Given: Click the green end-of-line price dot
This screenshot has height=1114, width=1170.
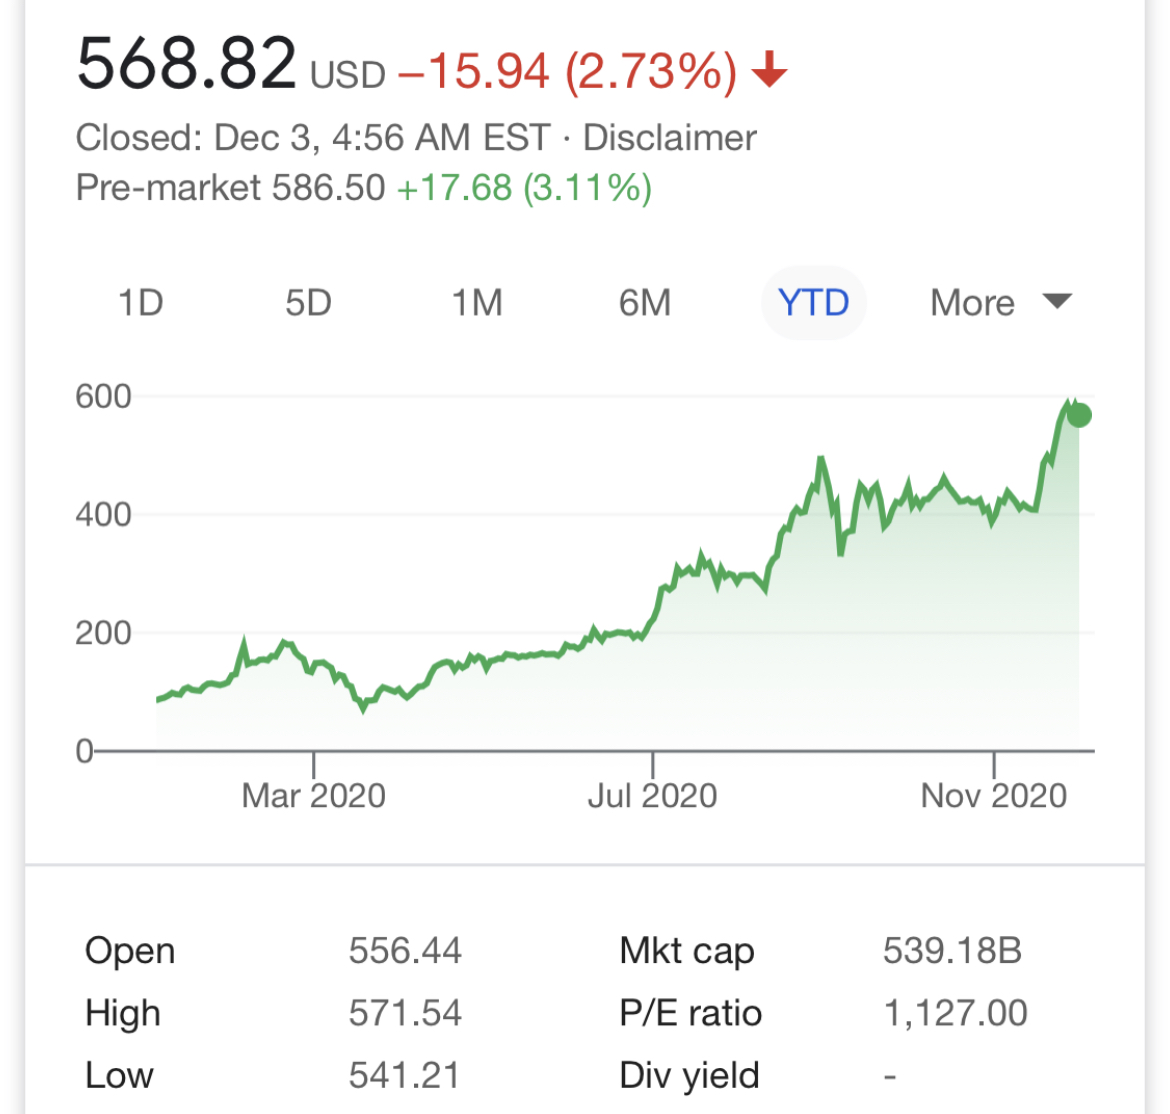Looking at the screenshot, I should tap(1079, 415).
